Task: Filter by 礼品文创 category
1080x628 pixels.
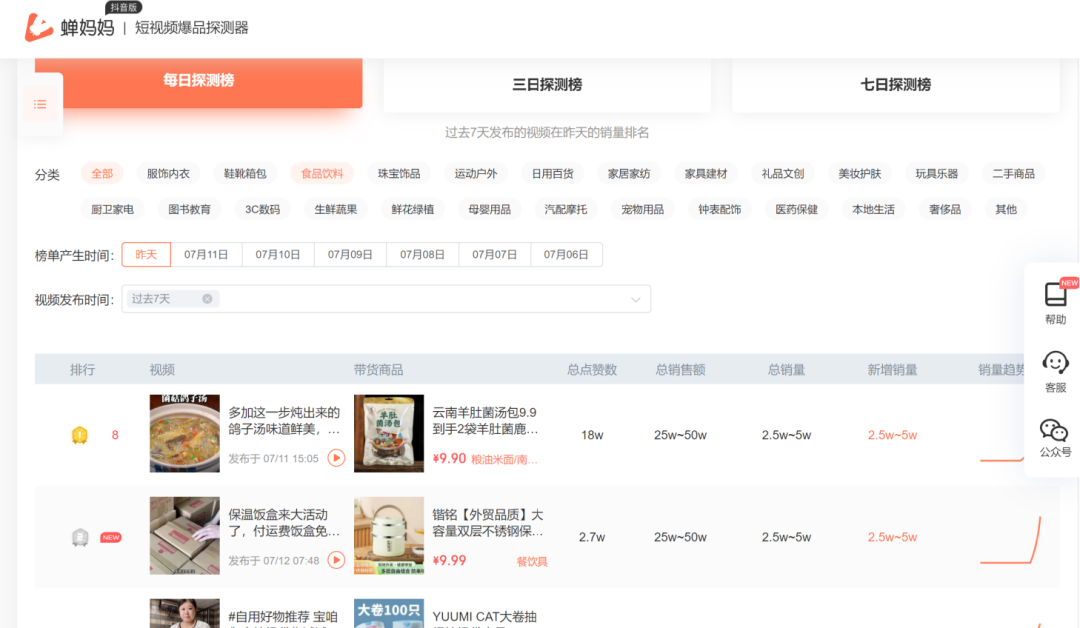Action: tap(782, 174)
